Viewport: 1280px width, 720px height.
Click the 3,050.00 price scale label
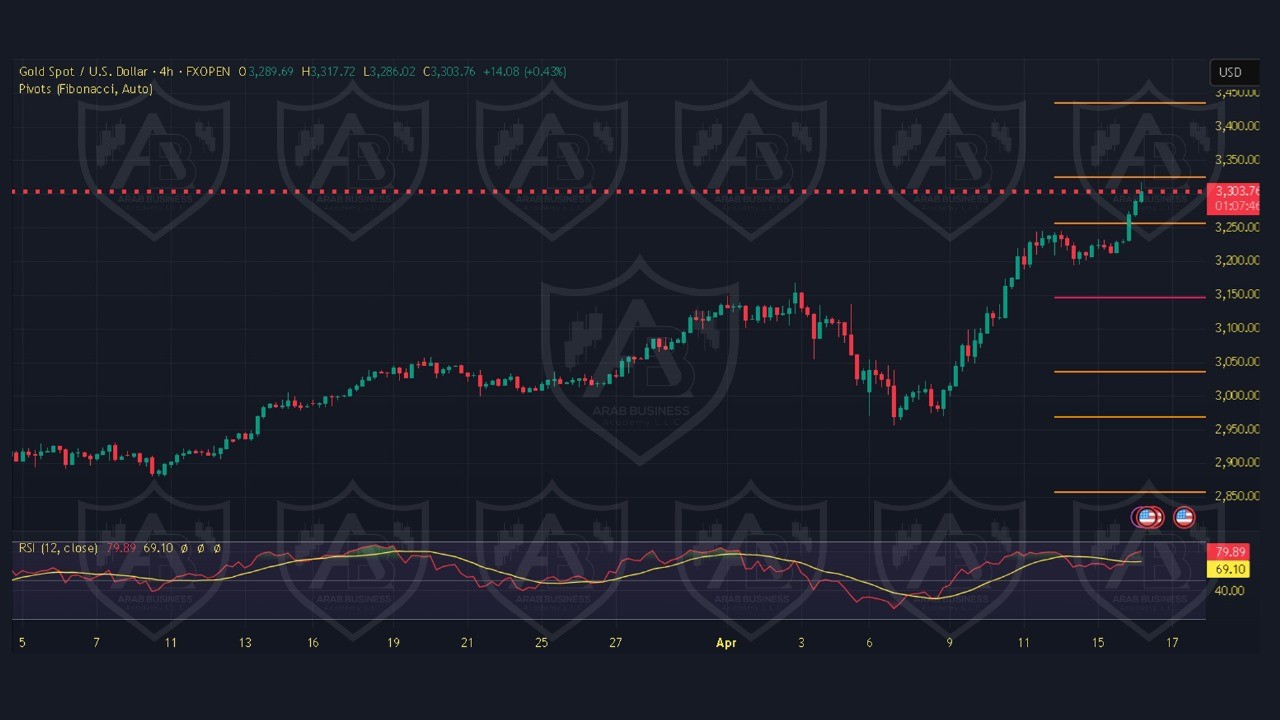(1235, 362)
